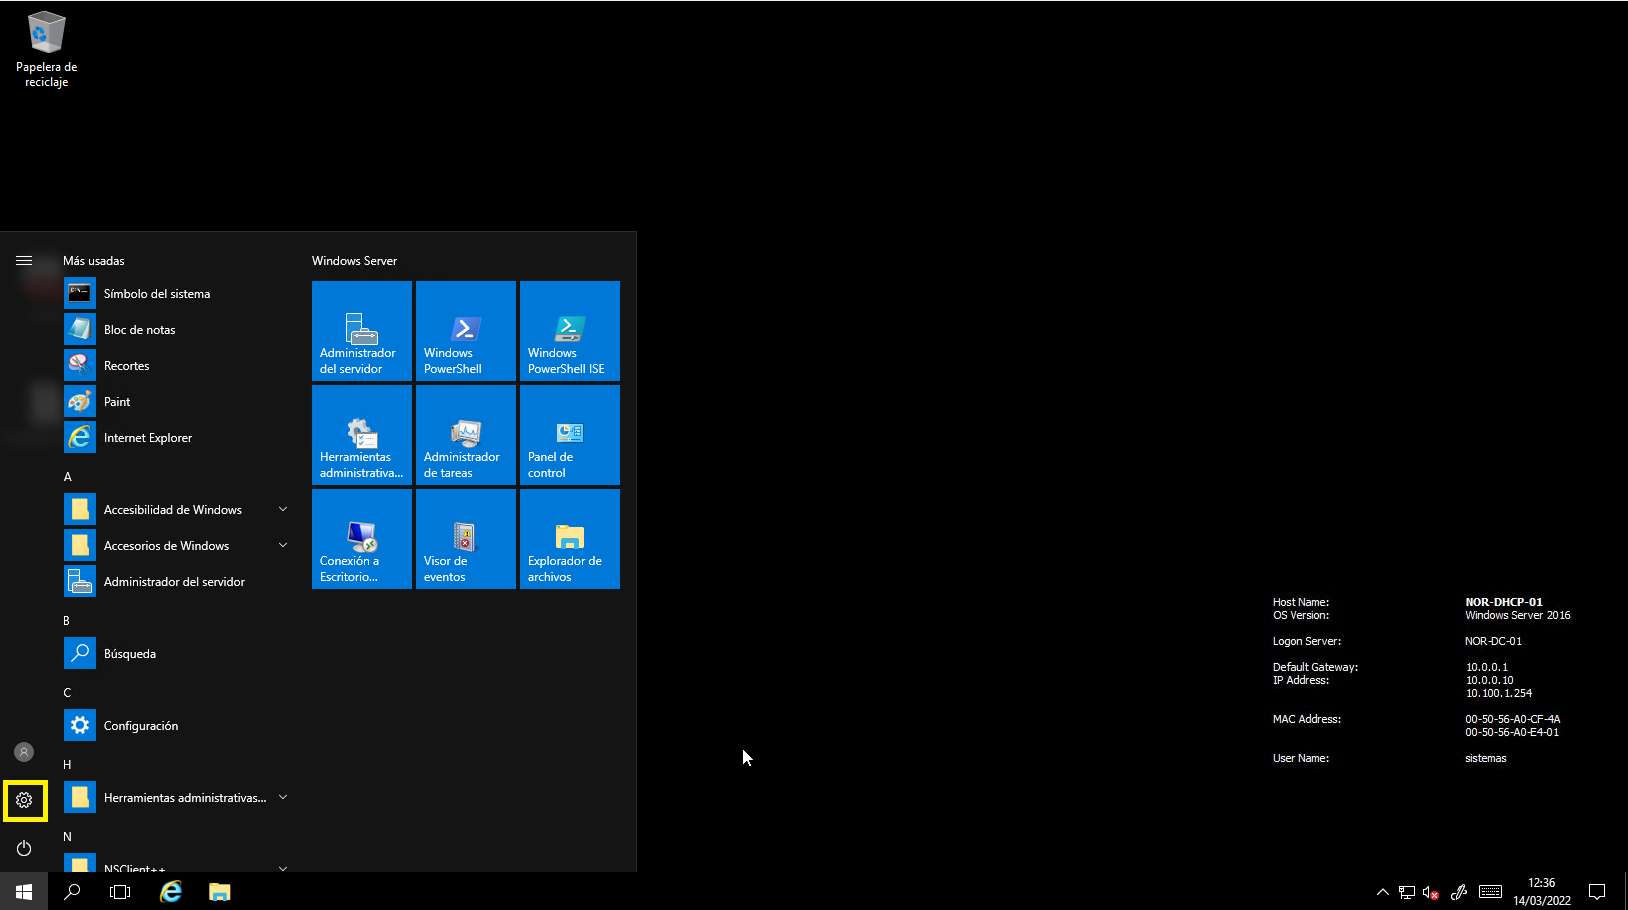The height and width of the screenshot is (910, 1628).
Task: Open the Windows PowerShell tile
Action: pyautogui.click(x=466, y=331)
